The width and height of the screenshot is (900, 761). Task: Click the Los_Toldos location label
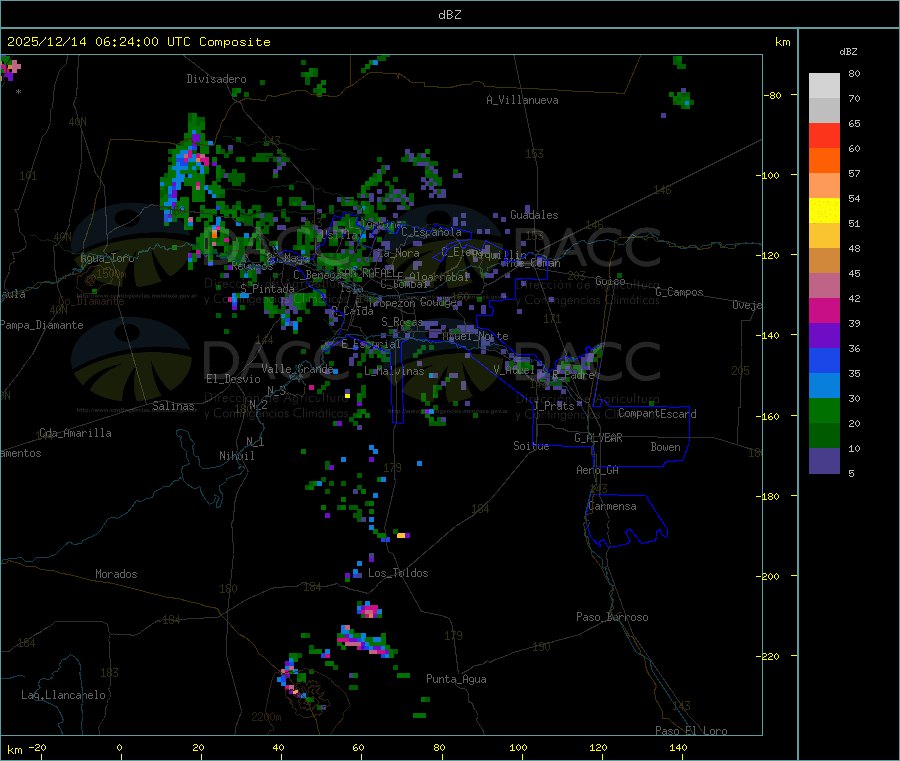click(x=398, y=573)
